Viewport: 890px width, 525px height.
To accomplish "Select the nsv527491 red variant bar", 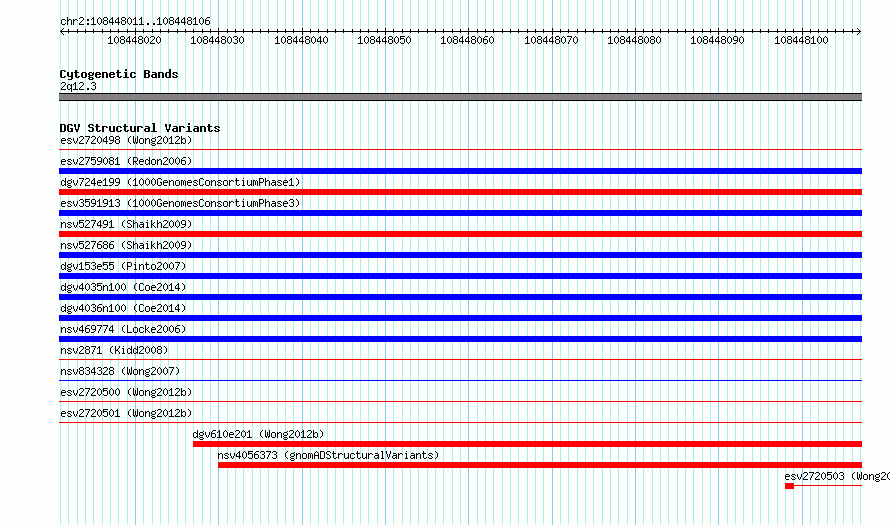I will pos(460,234).
